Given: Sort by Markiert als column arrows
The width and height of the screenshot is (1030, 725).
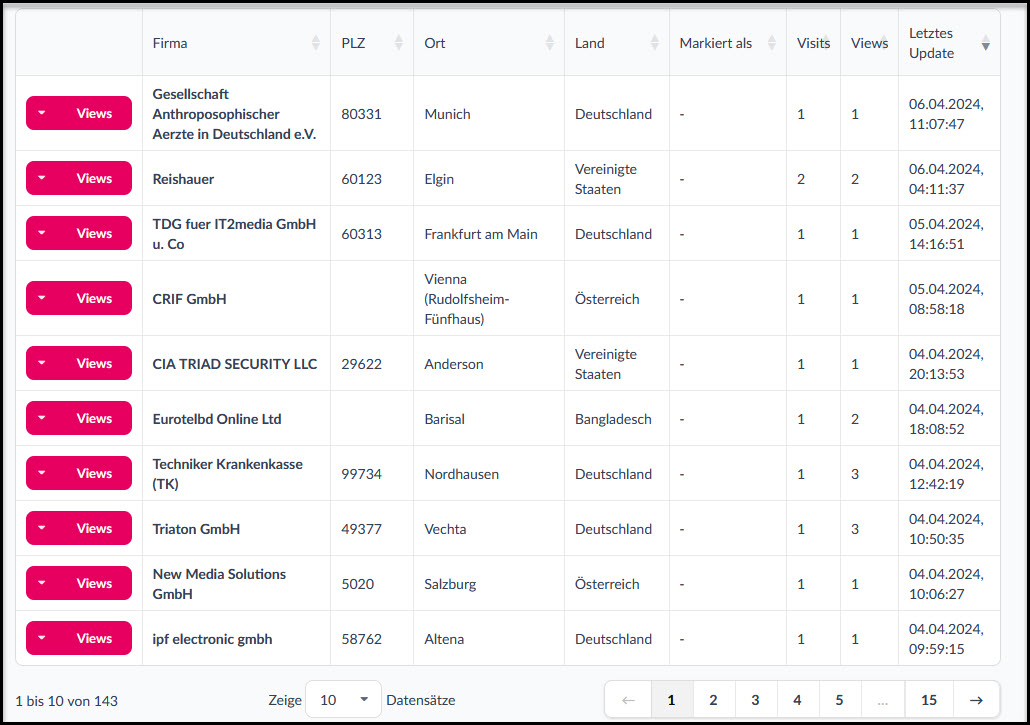Looking at the screenshot, I should tap(772, 43).
